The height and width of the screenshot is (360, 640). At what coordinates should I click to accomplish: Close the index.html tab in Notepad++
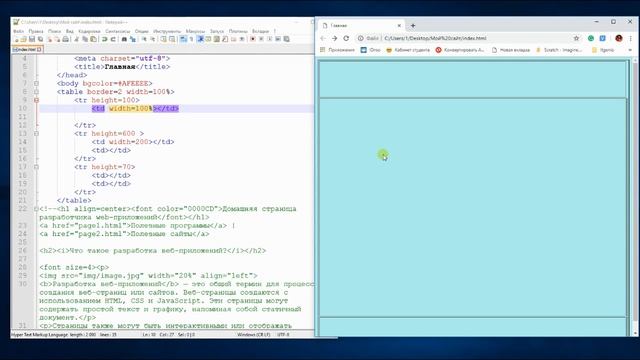point(39,49)
